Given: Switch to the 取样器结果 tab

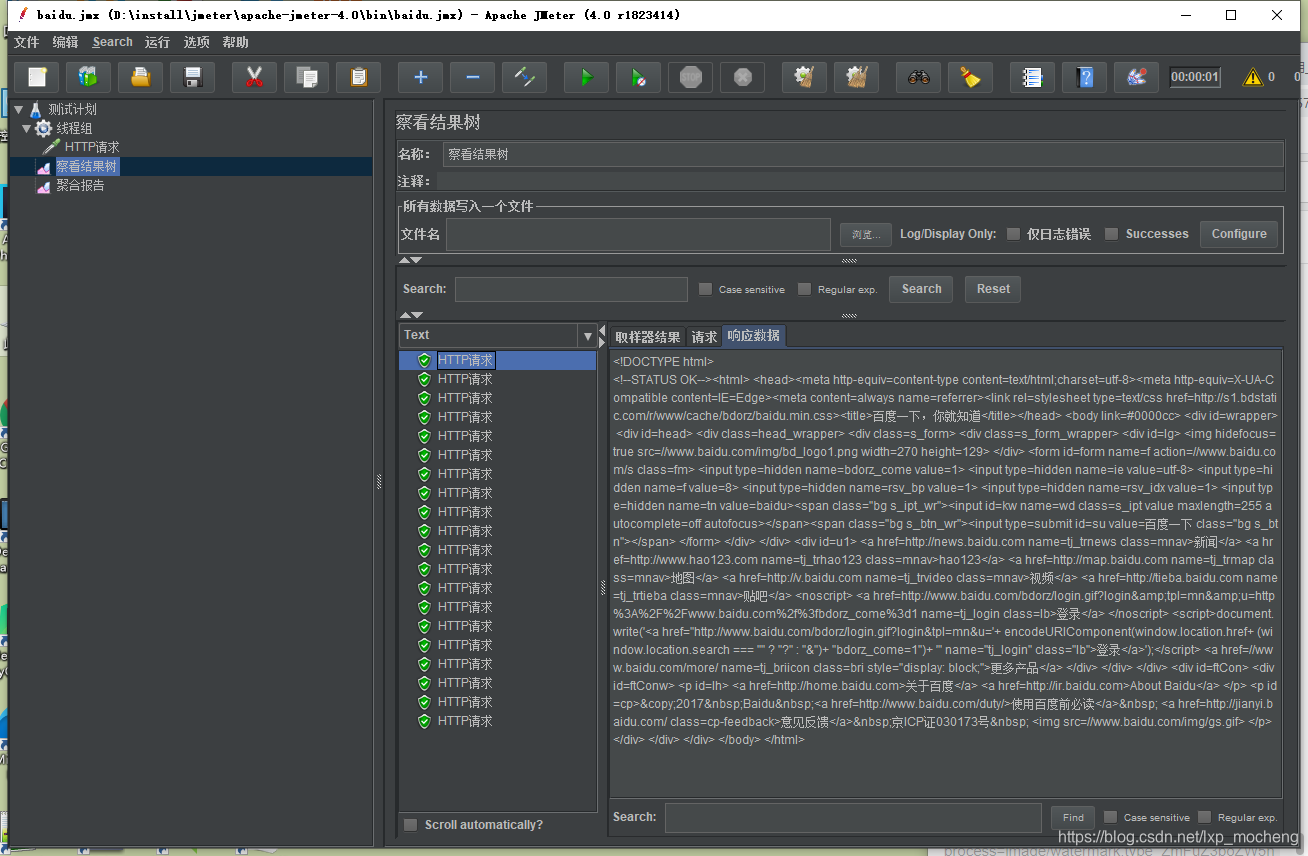Looking at the screenshot, I should click(648, 337).
